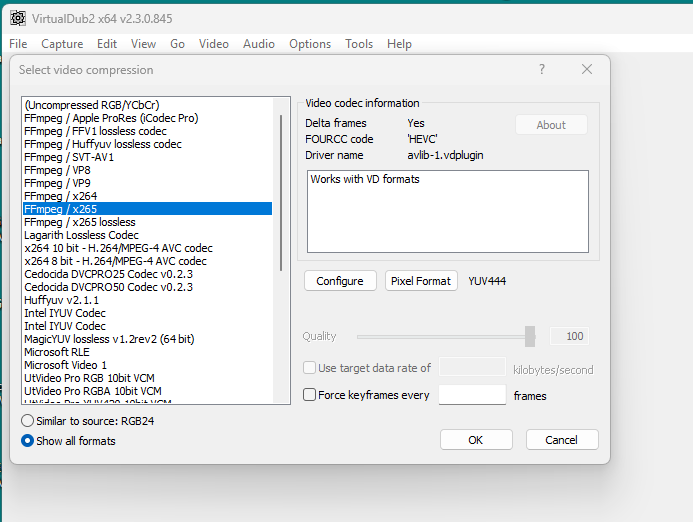Select FFmpeg / Huffyuv lossless codec
The height and width of the screenshot is (522, 693).
point(147,144)
